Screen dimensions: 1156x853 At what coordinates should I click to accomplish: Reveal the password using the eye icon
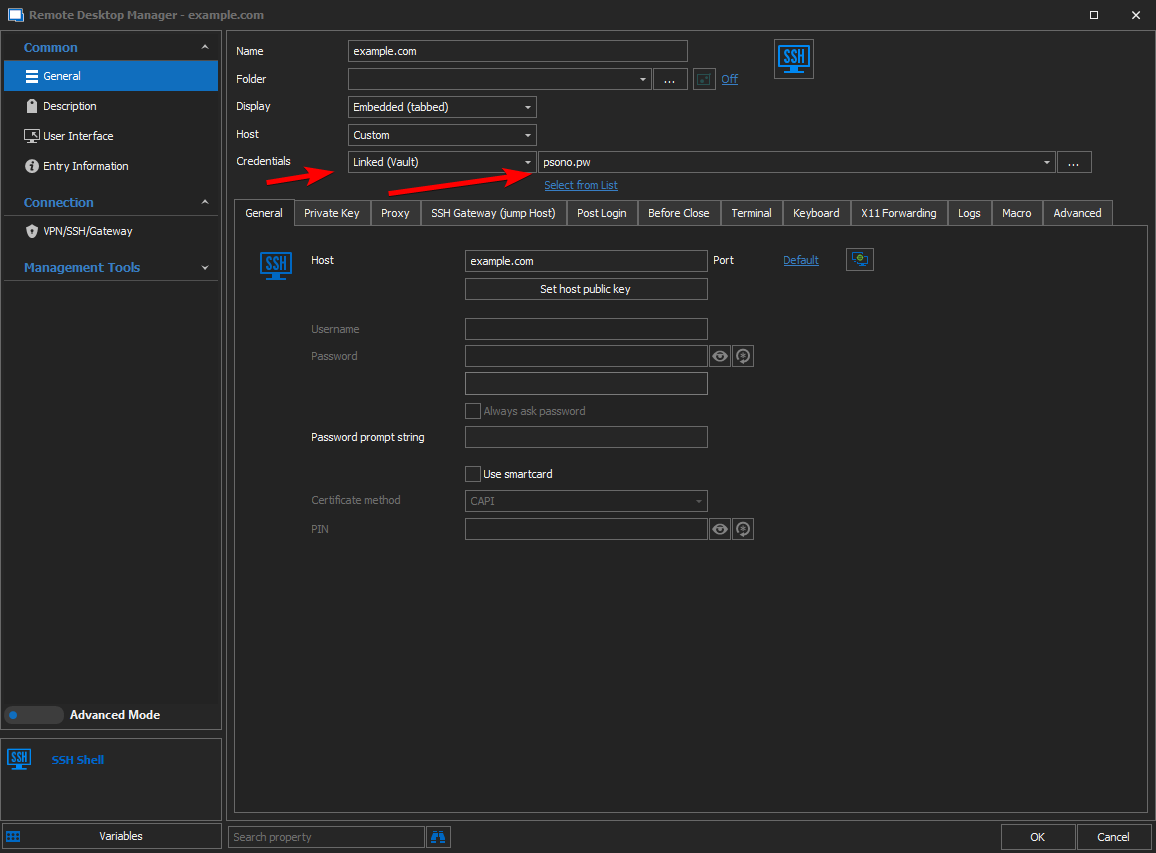(x=719, y=355)
